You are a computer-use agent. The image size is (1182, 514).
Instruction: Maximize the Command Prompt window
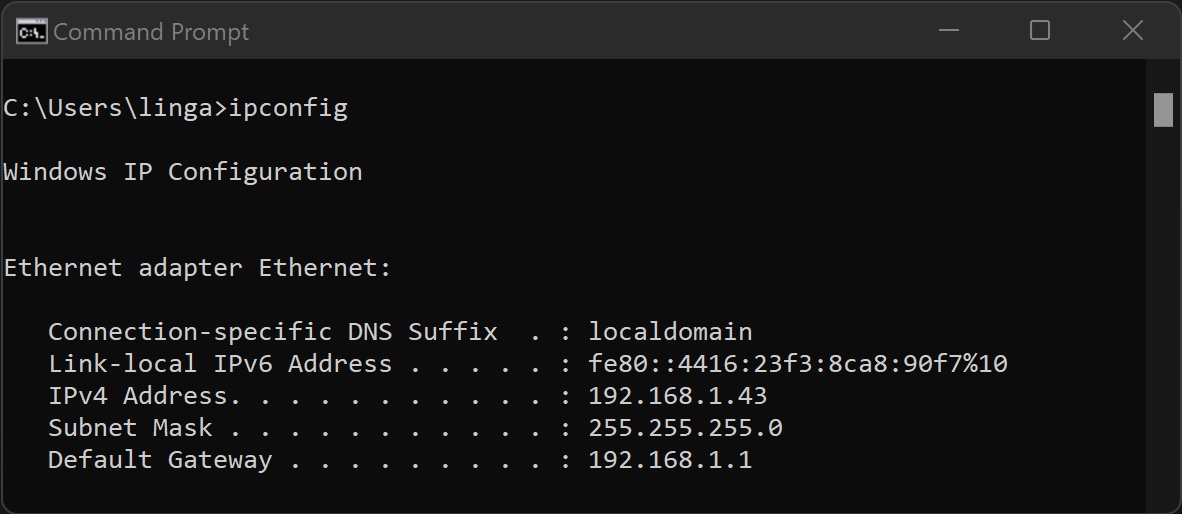click(x=1040, y=31)
